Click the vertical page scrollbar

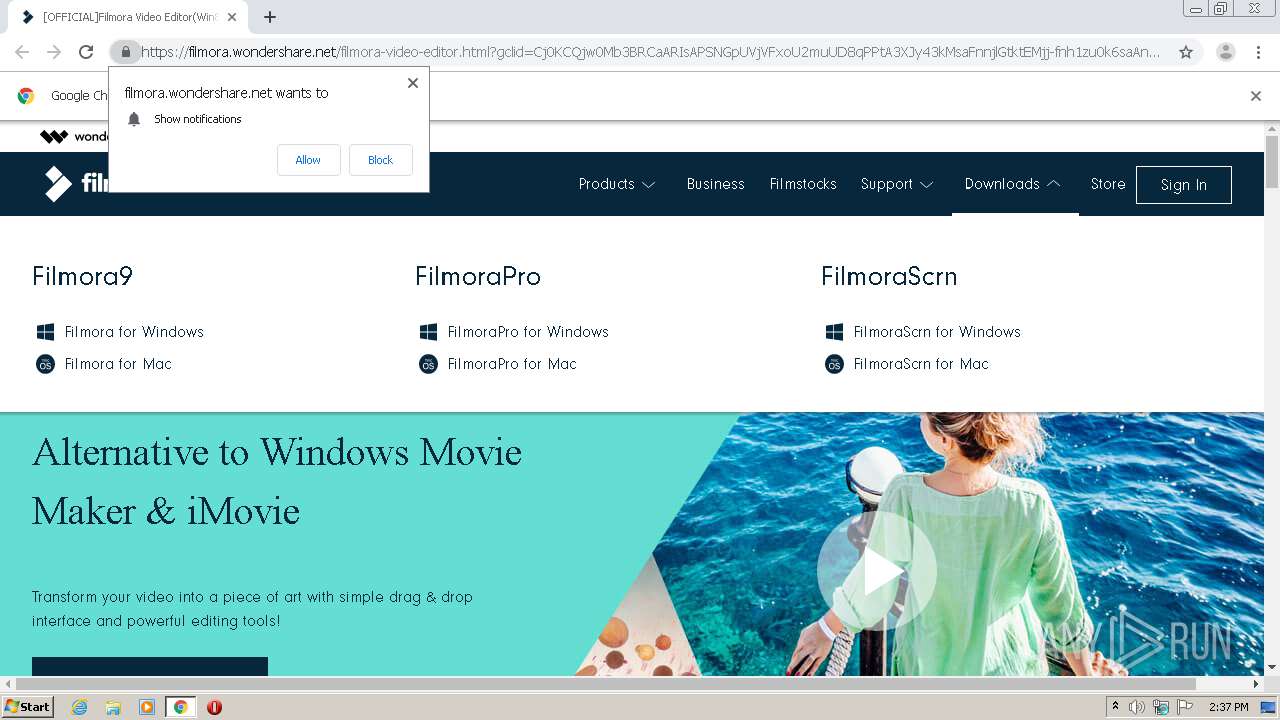click(1272, 162)
